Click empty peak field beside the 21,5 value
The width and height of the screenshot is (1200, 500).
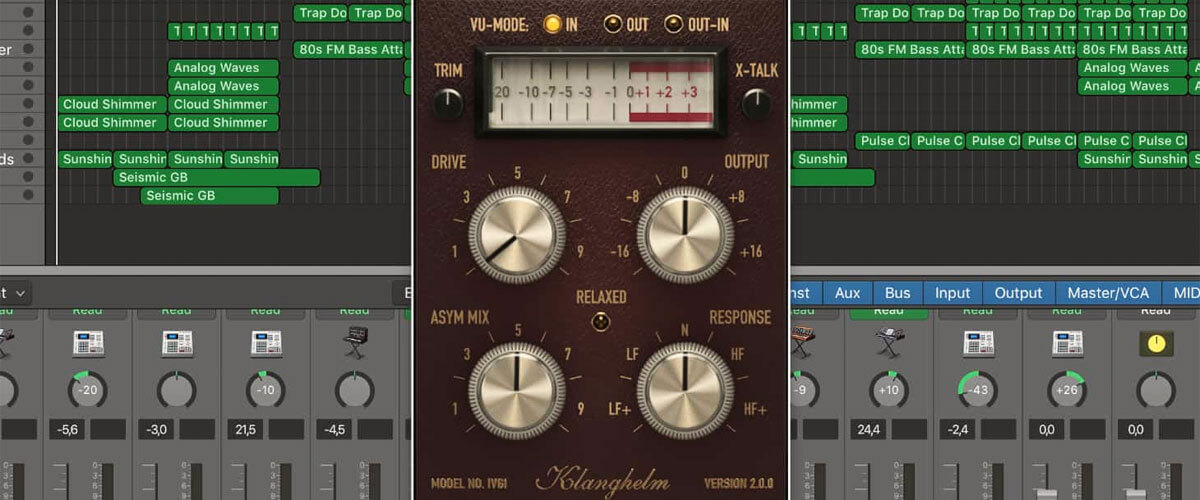(286, 429)
